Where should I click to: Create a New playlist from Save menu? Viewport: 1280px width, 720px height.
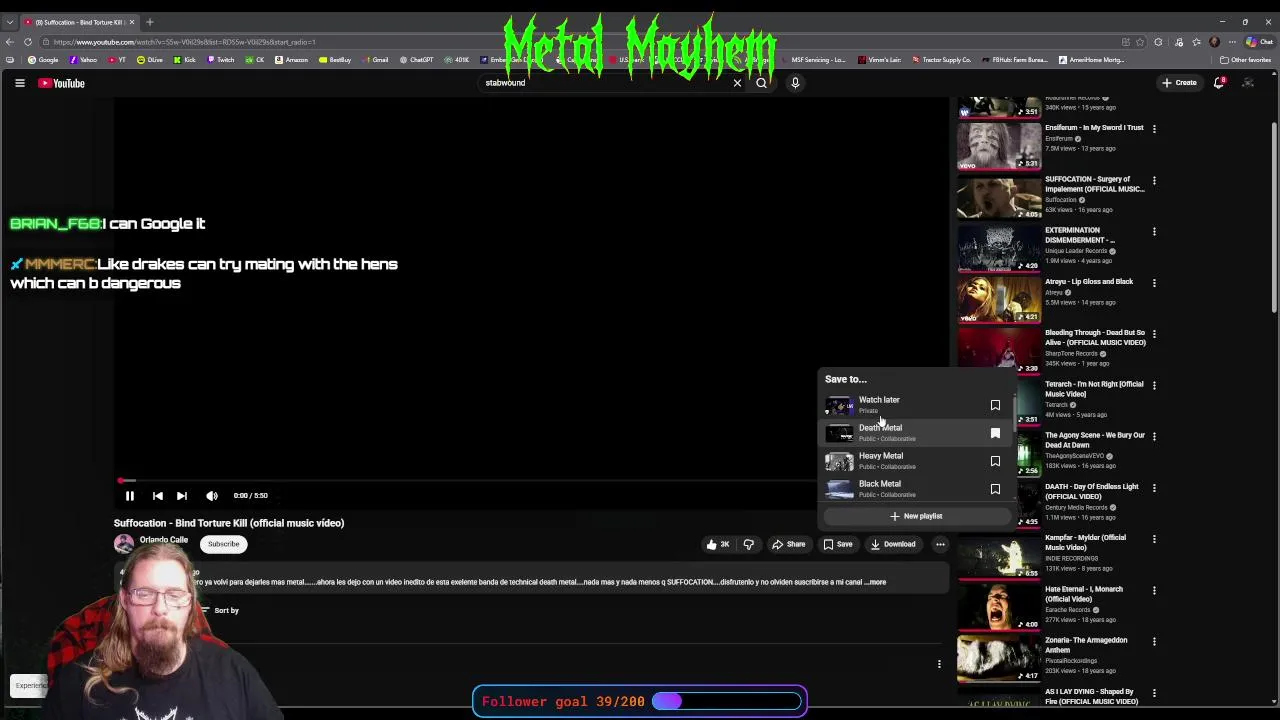click(x=916, y=516)
